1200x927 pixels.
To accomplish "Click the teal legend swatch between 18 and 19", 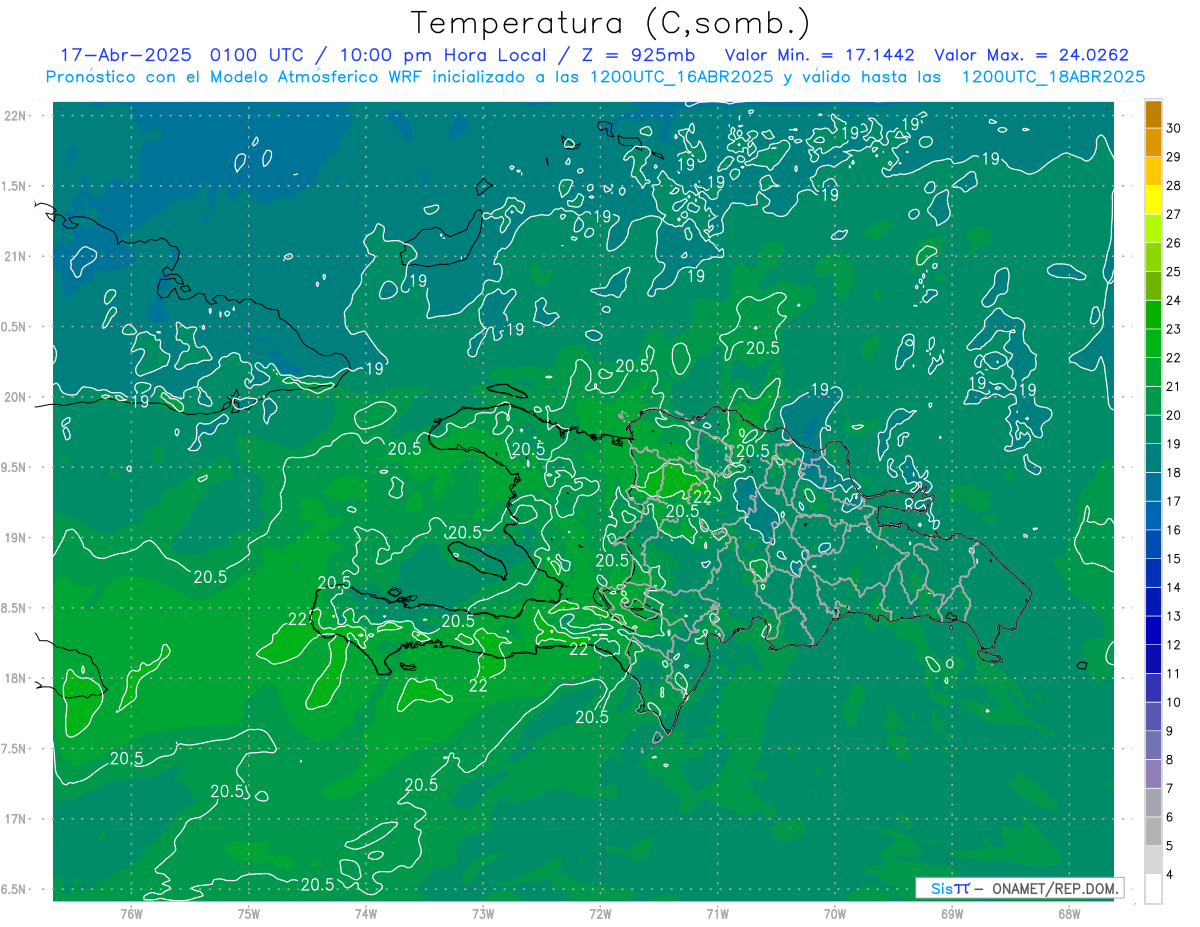I will pos(1153,458).
